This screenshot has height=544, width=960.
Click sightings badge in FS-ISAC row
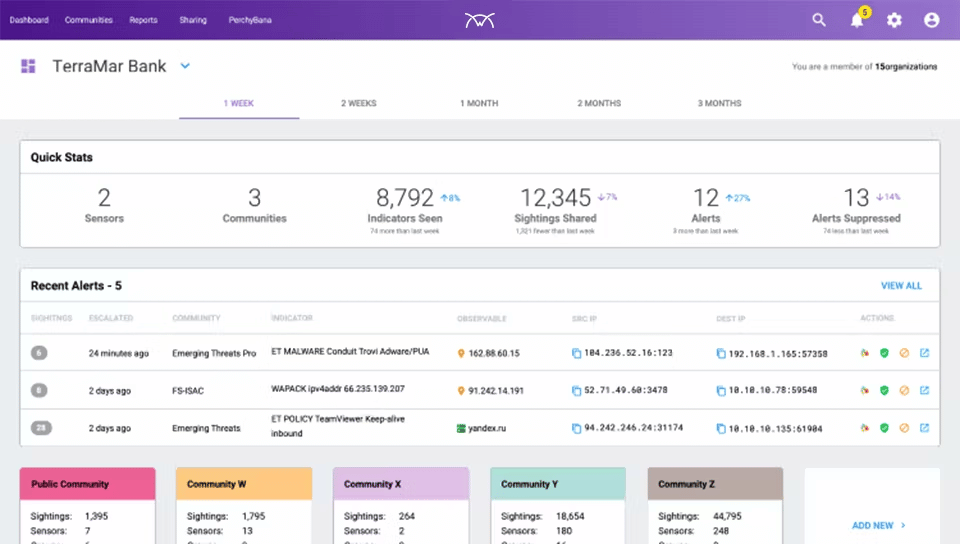tap(39, 390)
